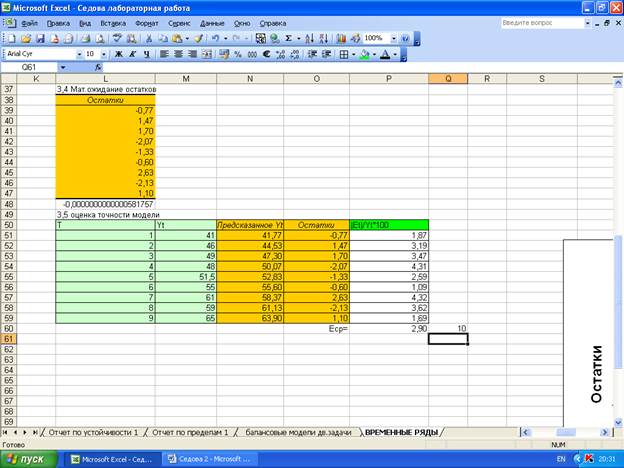Activate the Format Painter brush
The width and height of the screenshot is (624, 468).
199,38
